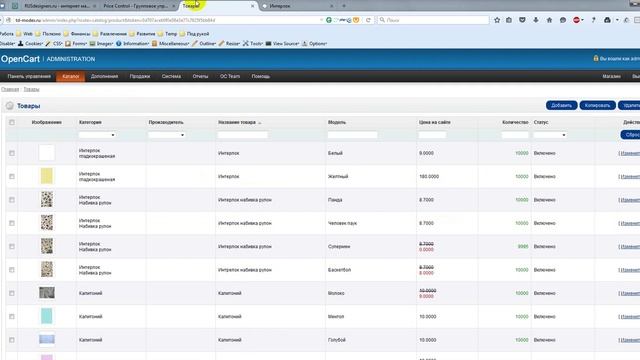Open Images menu in Web Developer toolbar
This screenshot has height=360, width=640.
click(102, 43)
